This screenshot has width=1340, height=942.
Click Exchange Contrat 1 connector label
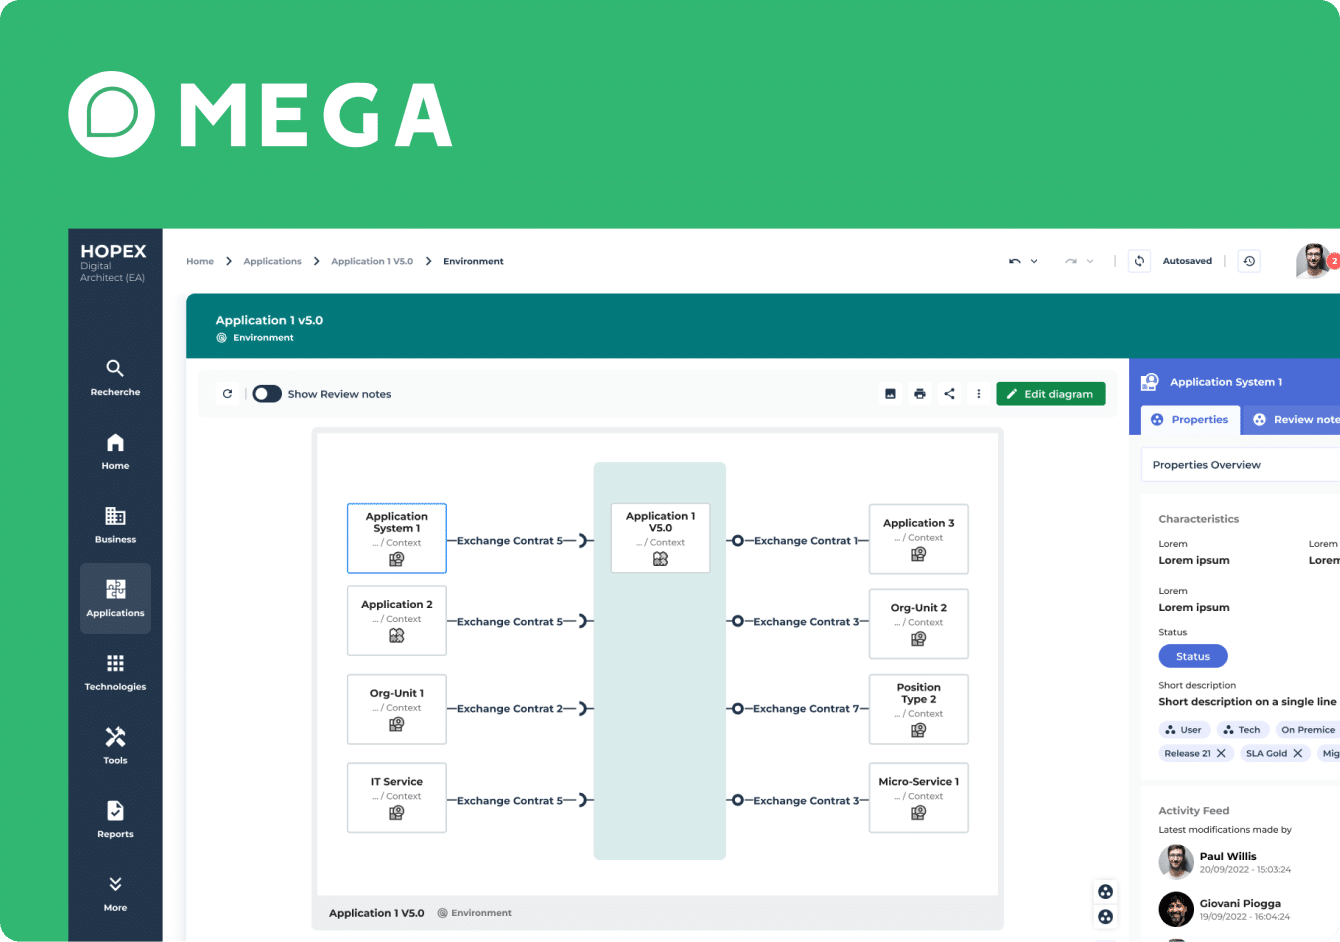[806, 541]
